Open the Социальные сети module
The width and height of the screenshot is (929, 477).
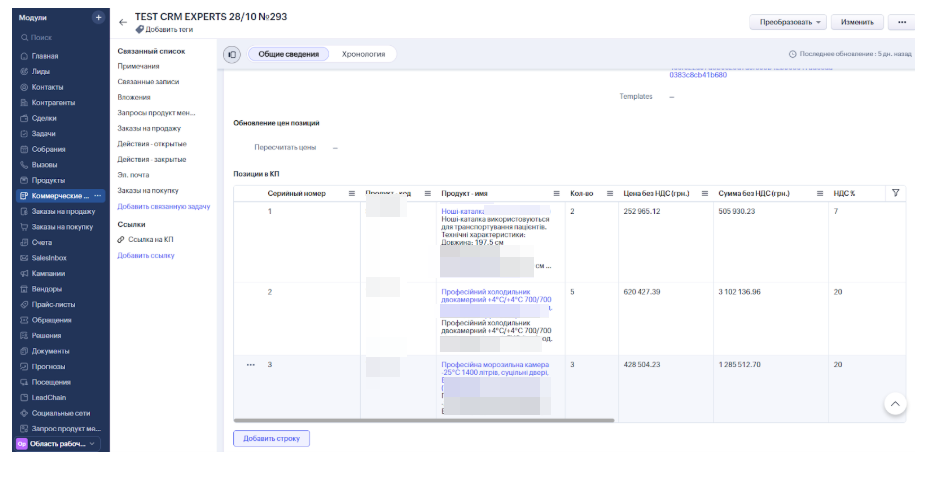pos(60,413)
